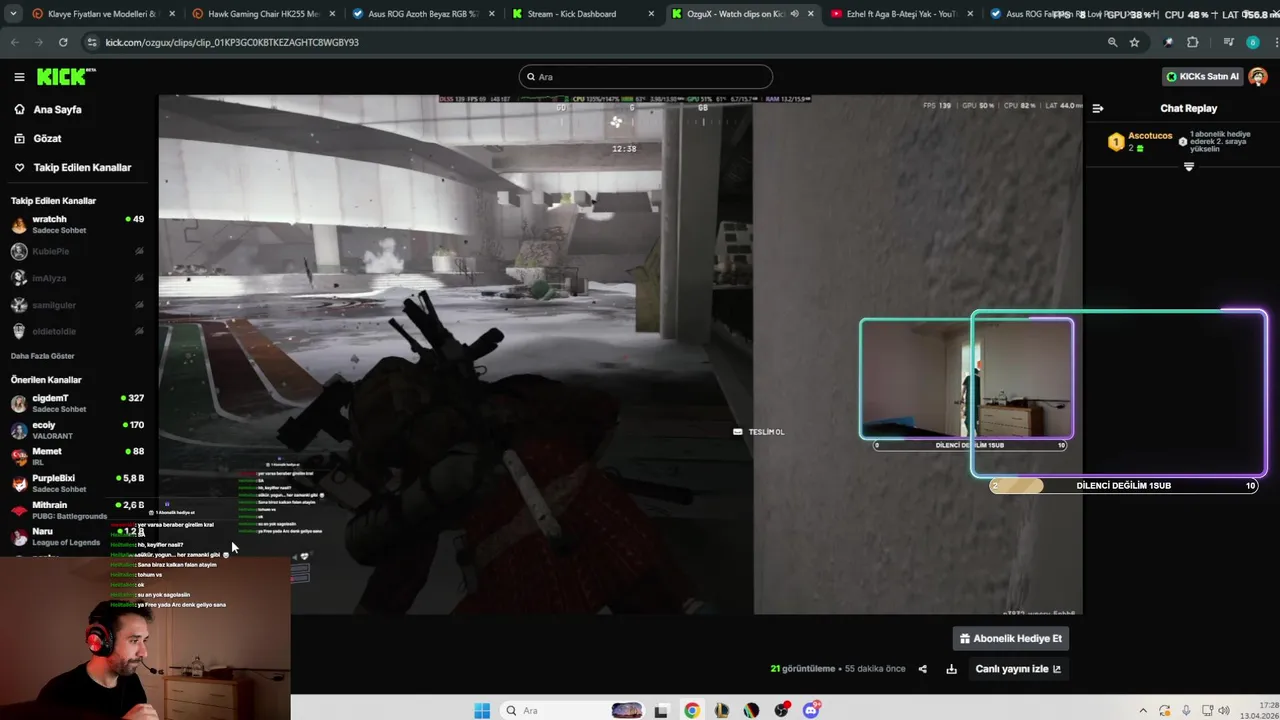The height and width of the screenshot is (720, 1280).
Task: Download the clip
Action: point(951,669)
